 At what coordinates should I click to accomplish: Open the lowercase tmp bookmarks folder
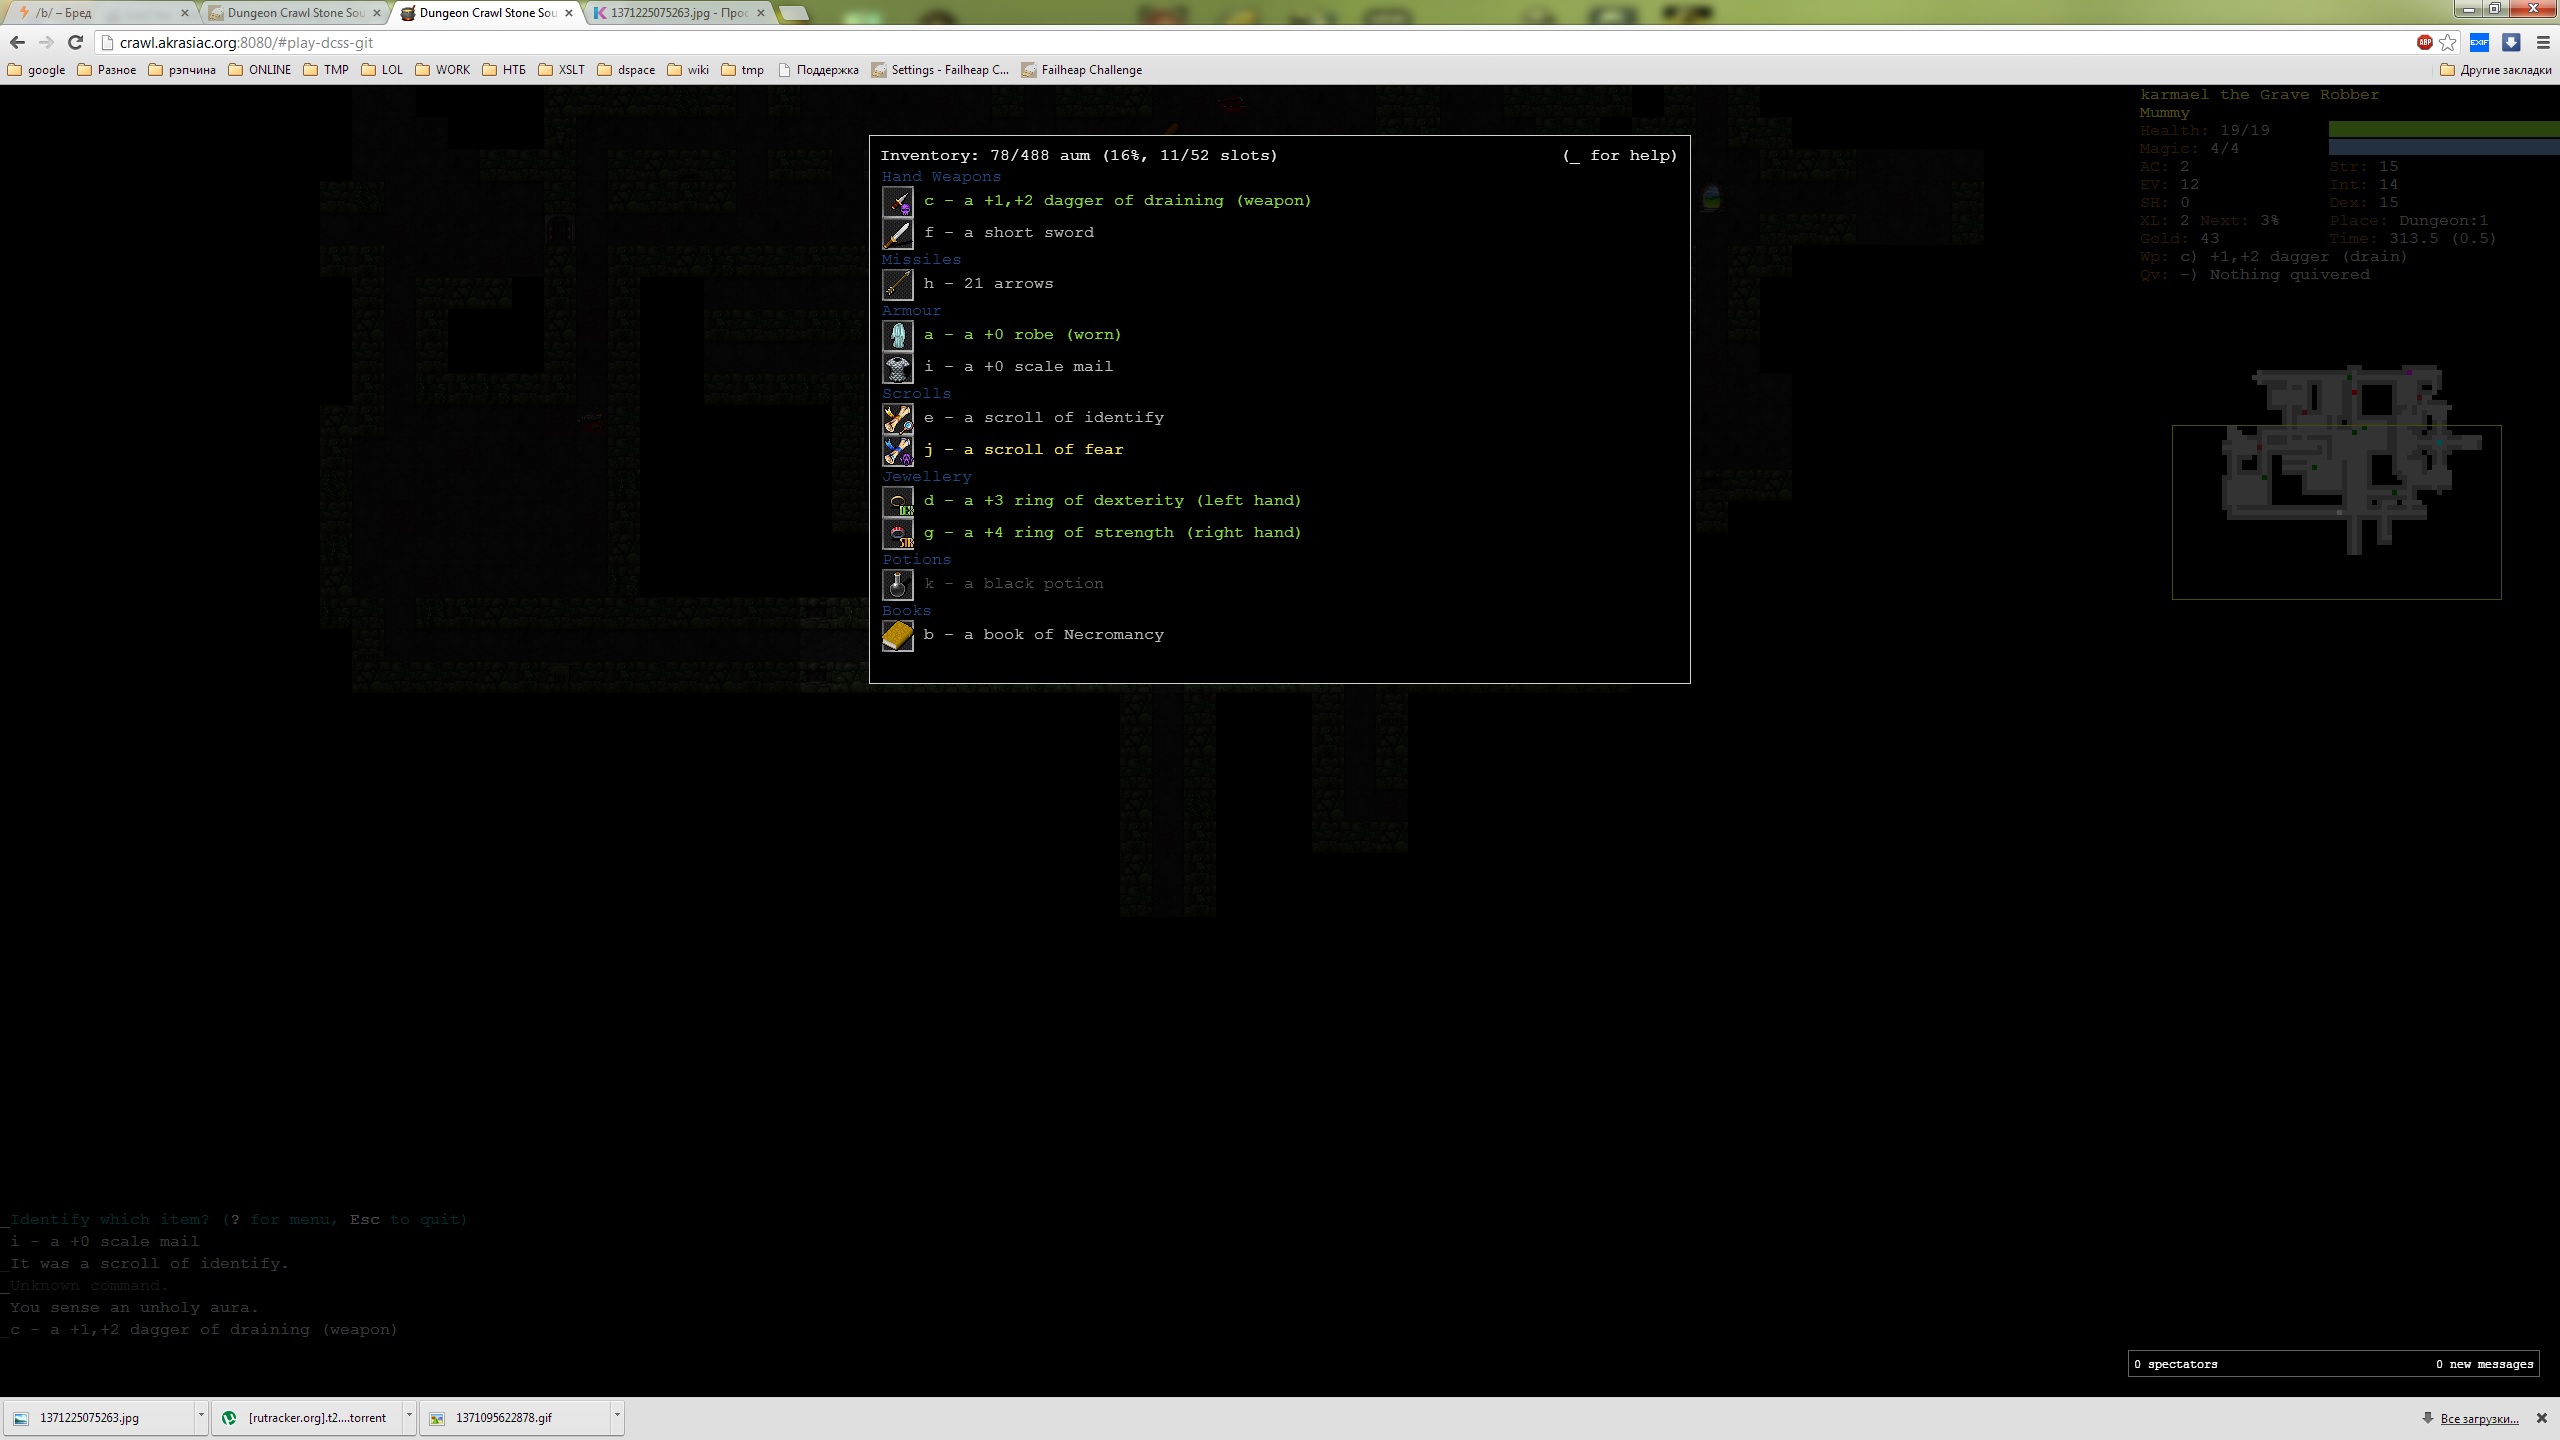(x=743, y=70)
